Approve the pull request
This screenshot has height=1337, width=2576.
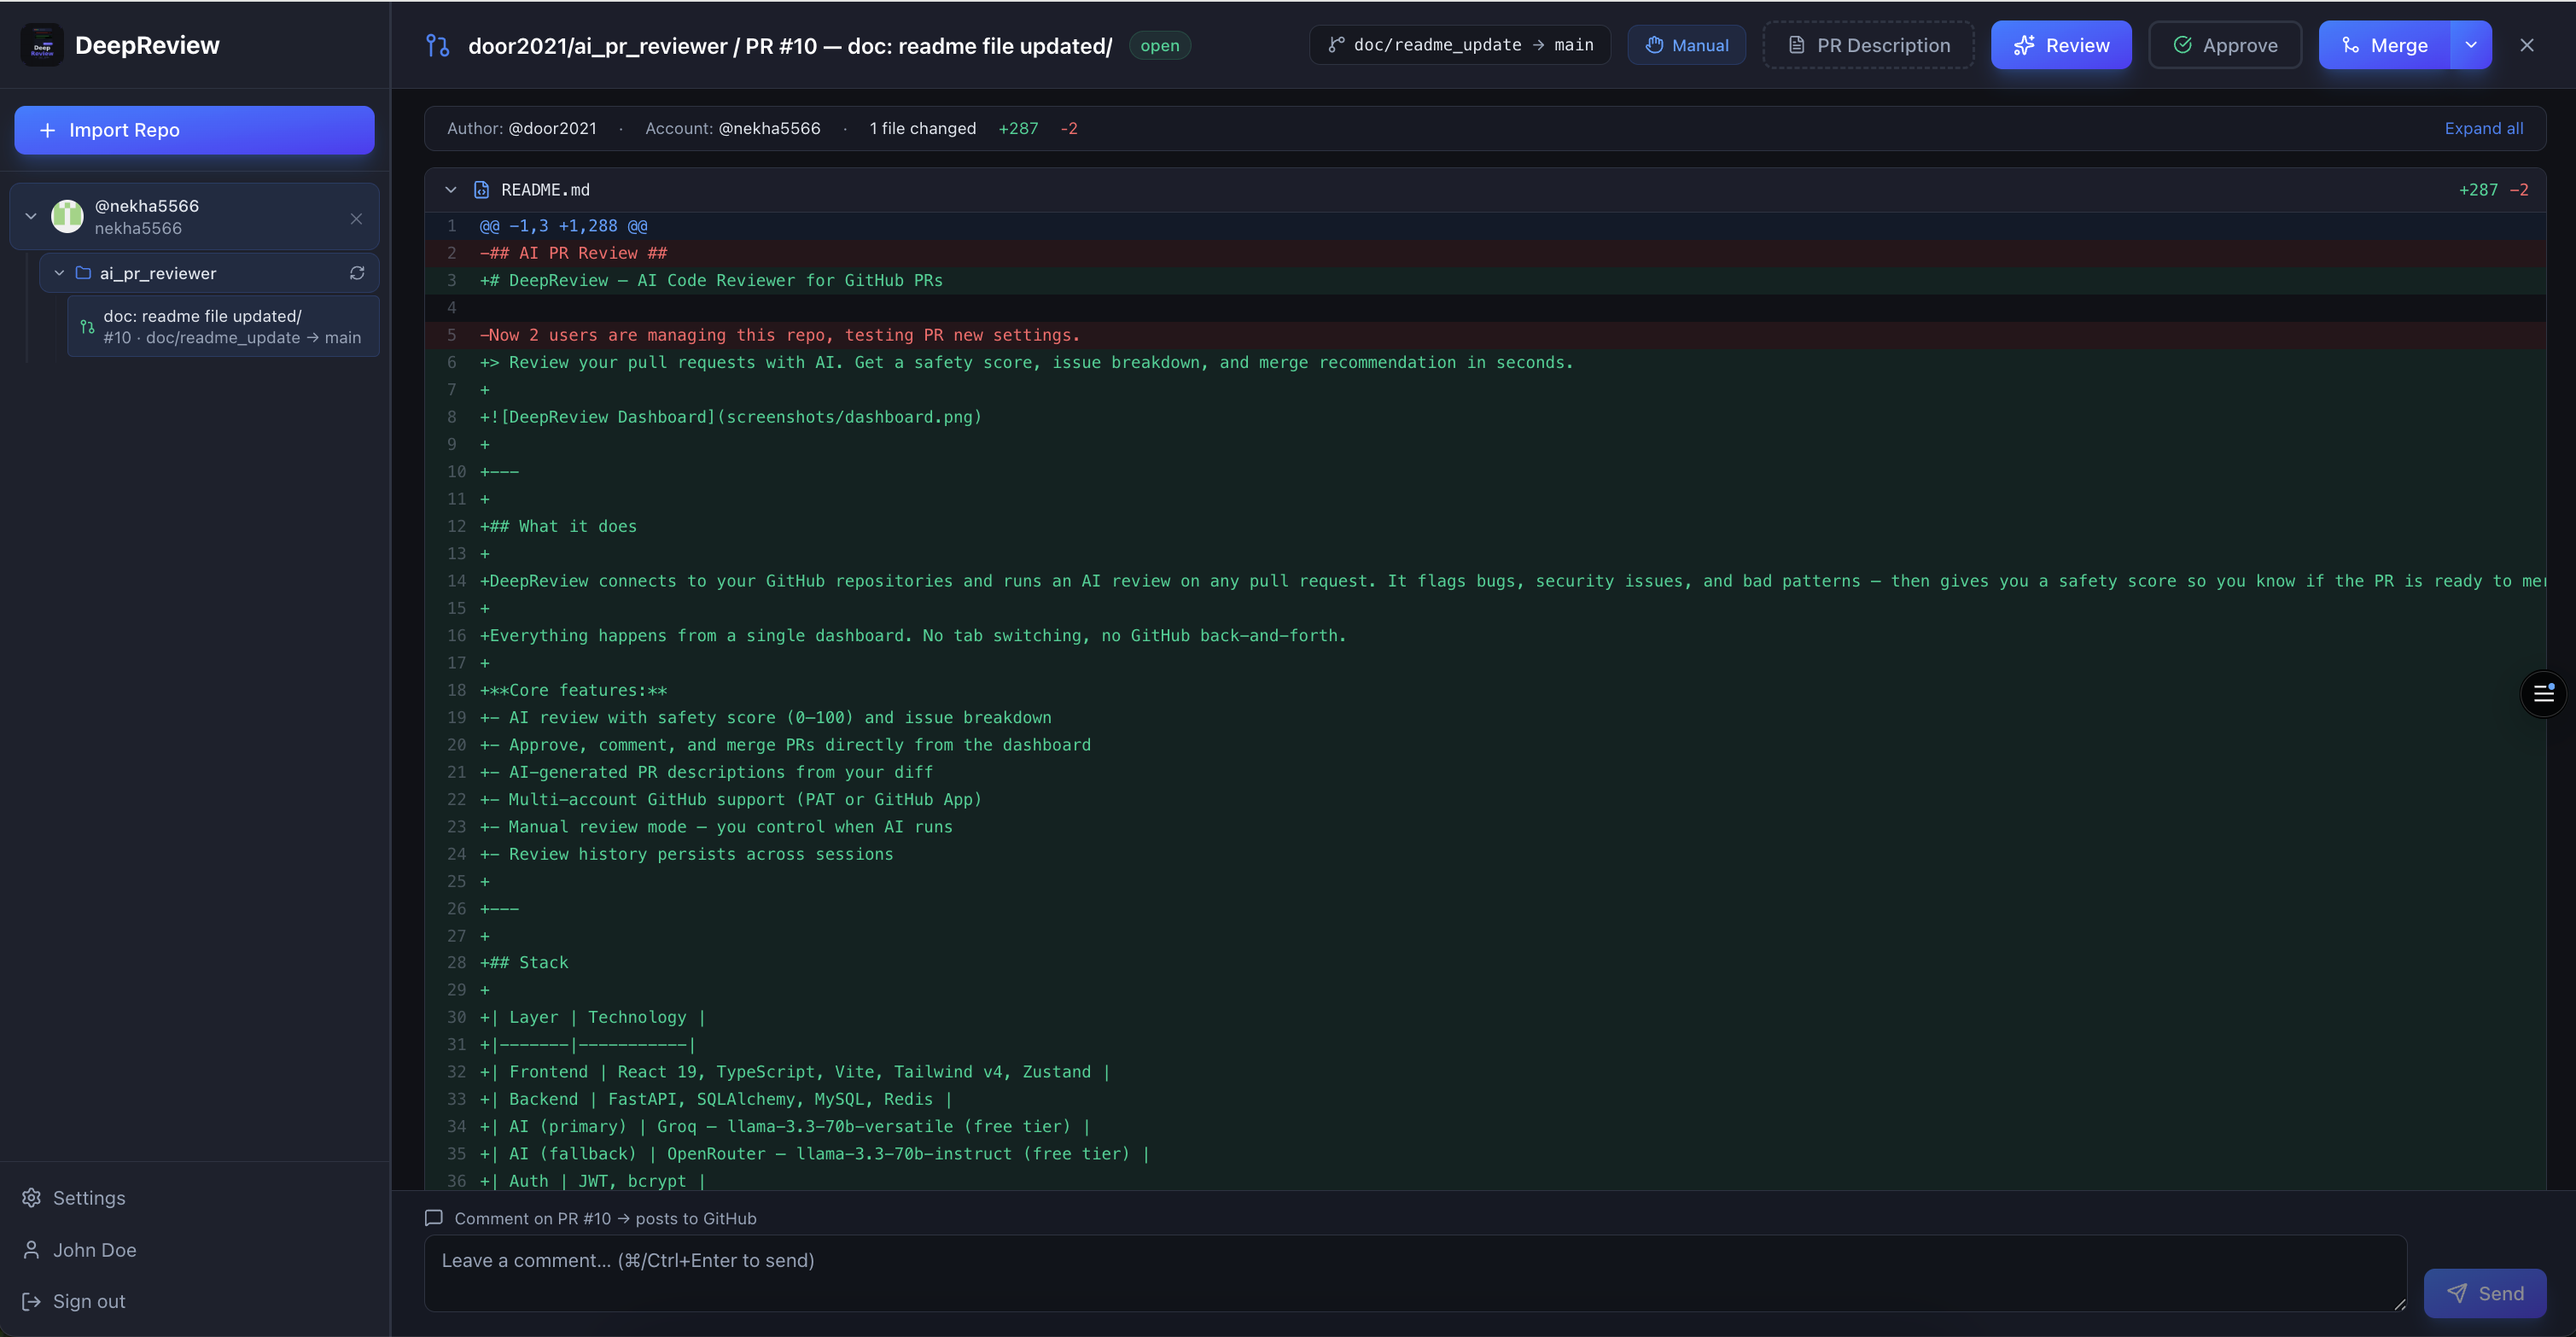click(2224, 45)
